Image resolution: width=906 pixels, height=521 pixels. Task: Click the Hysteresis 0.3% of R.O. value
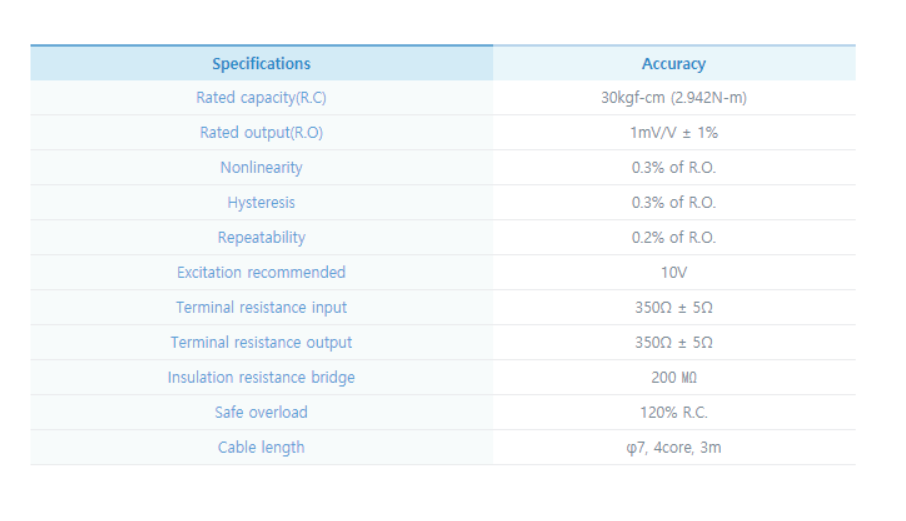673,203
